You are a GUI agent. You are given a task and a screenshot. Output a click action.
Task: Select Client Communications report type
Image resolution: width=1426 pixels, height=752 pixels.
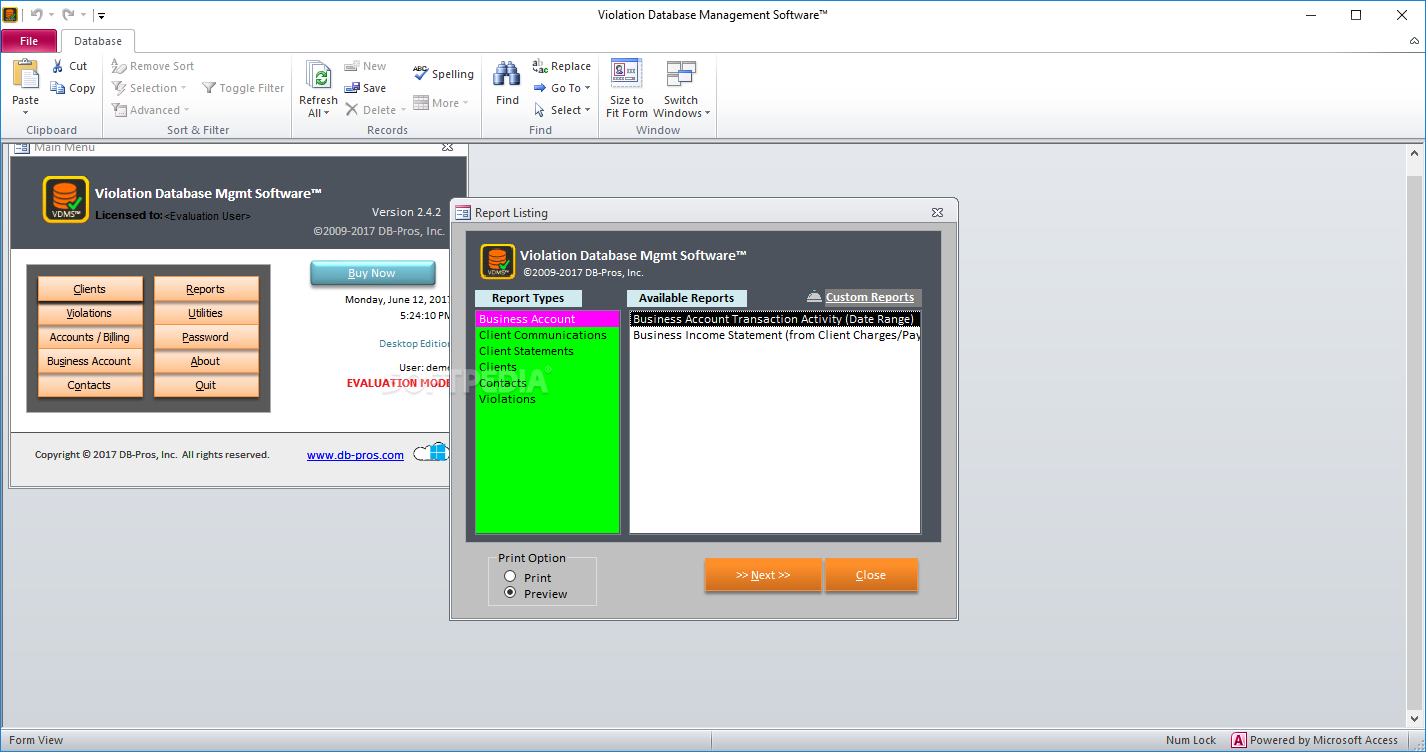[x=547, y=335]
